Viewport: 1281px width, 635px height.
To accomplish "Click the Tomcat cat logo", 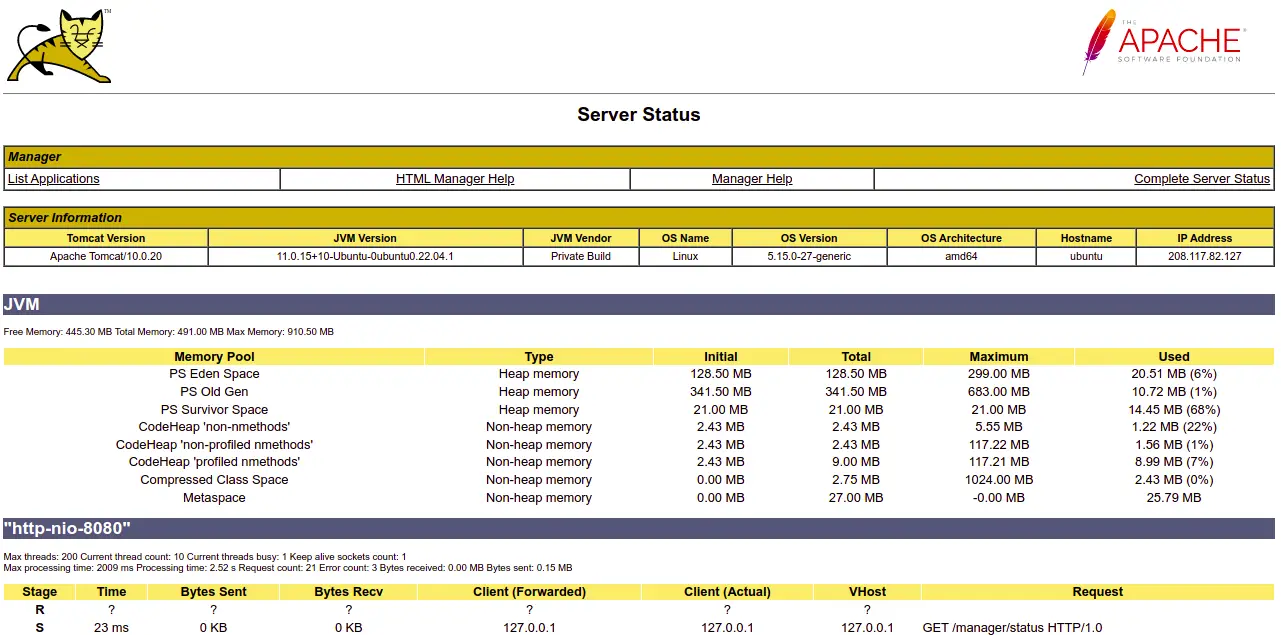I will [x=60, y=47].
